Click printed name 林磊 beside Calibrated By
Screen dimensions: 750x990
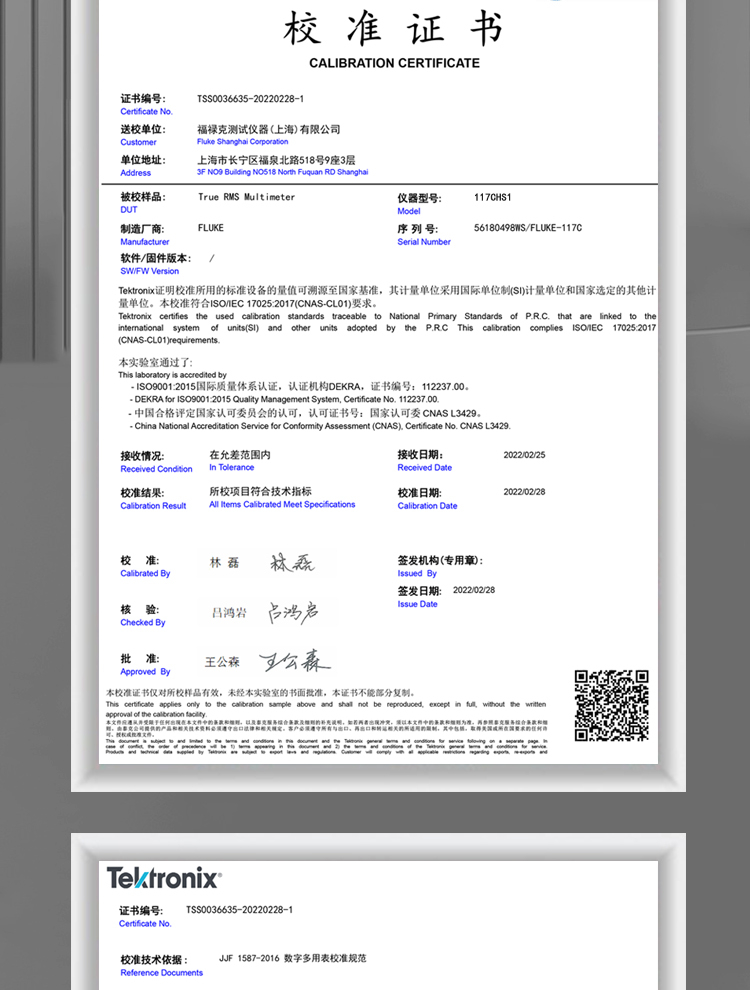click(x=224, y=563)
